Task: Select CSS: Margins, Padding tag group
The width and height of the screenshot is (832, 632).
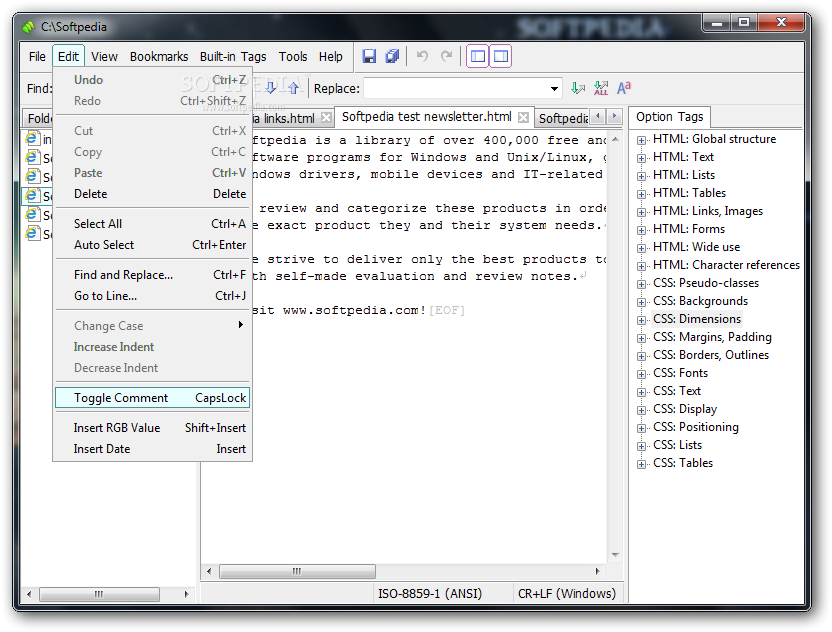Action: click(x=712, y=337)
